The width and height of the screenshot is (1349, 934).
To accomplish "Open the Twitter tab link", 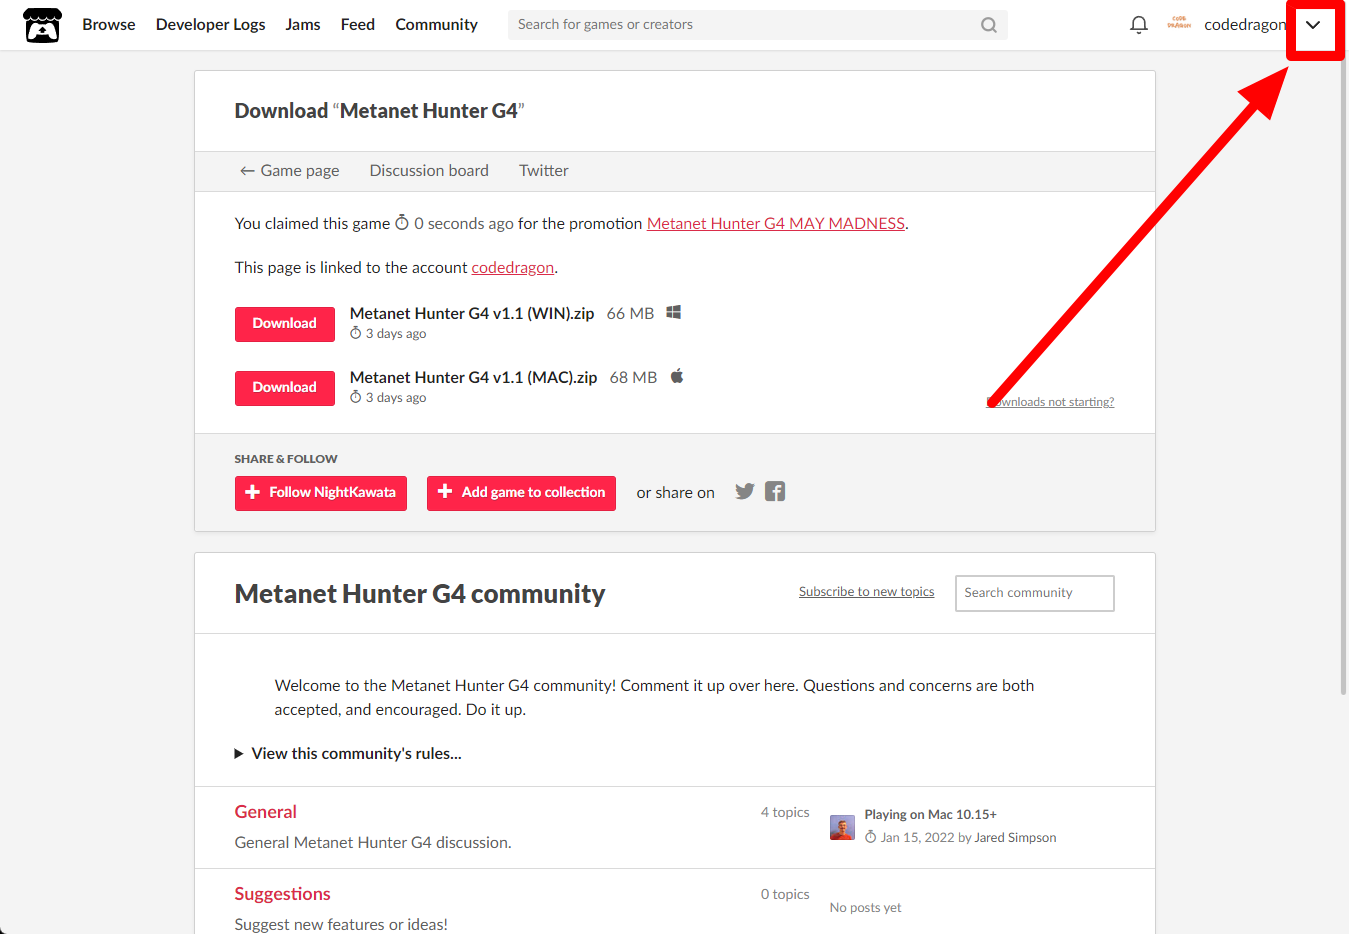I will click(544, 171).
